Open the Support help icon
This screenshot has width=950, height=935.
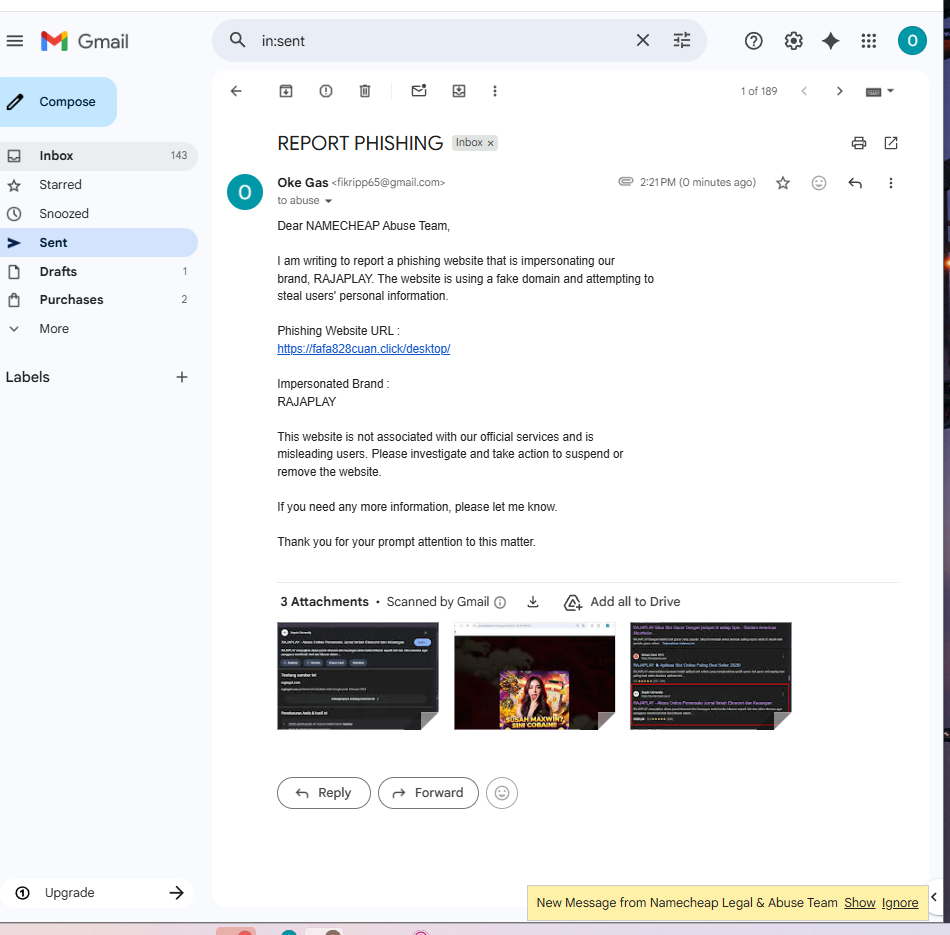754,41
